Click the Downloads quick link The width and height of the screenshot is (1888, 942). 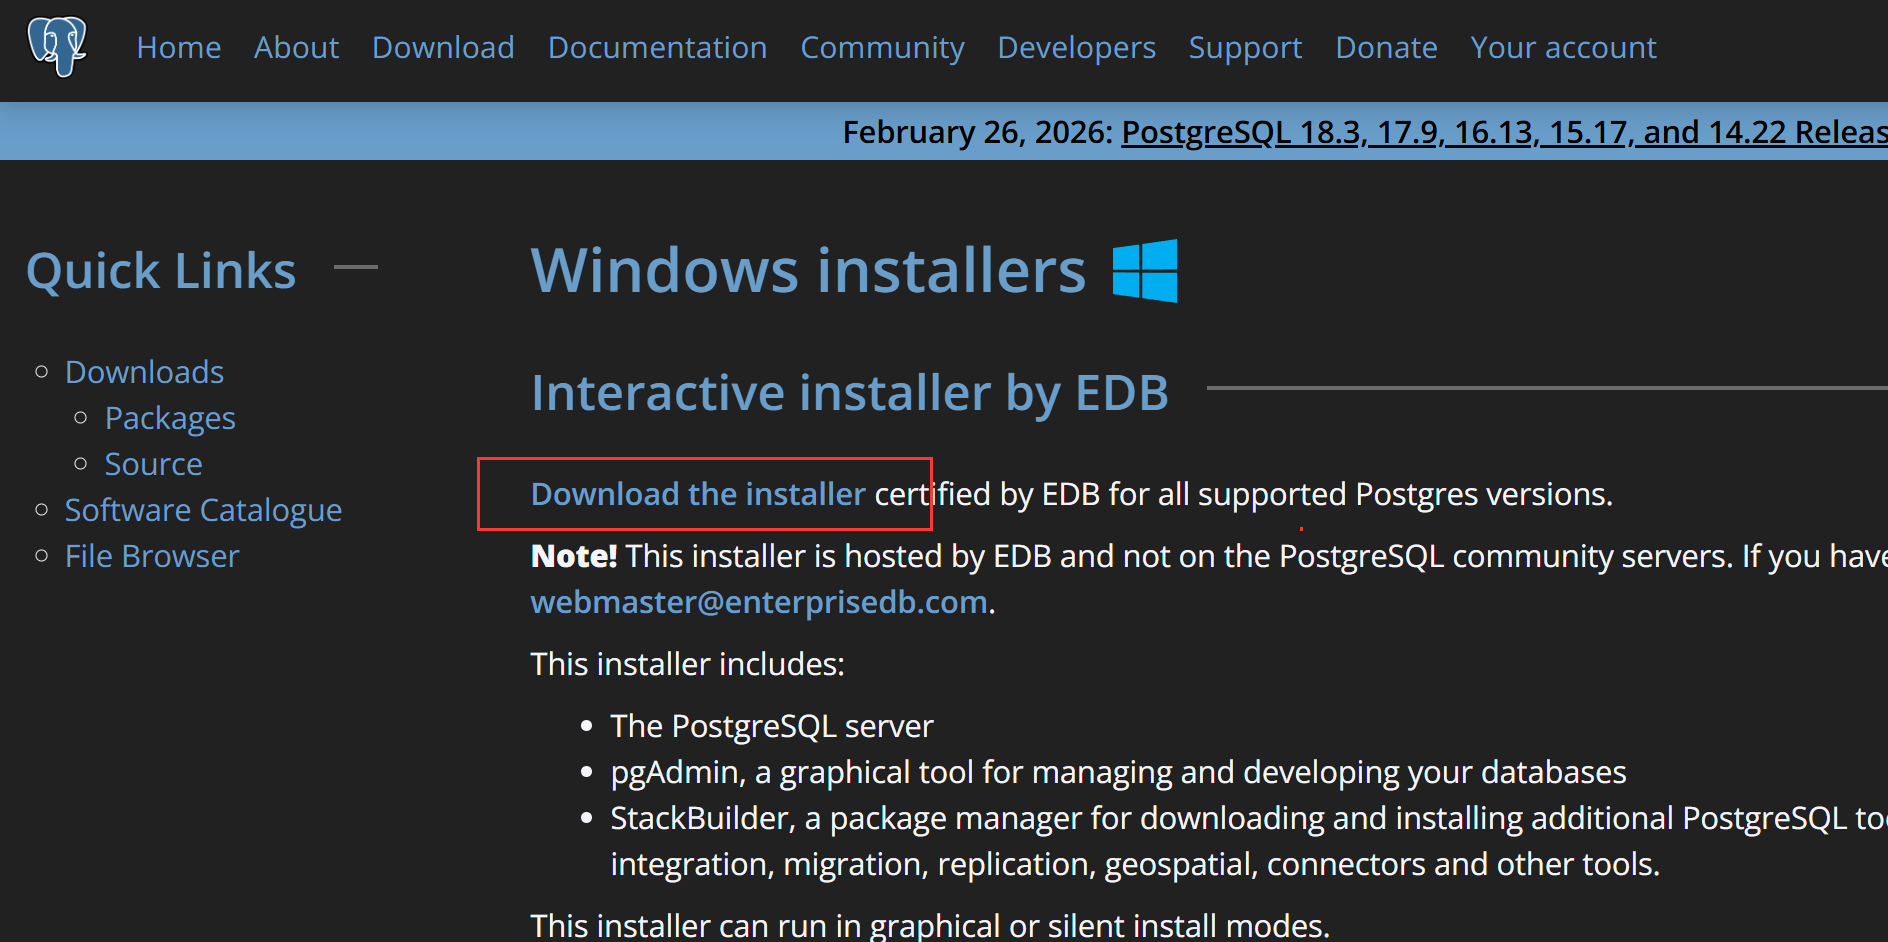point(144,372)
